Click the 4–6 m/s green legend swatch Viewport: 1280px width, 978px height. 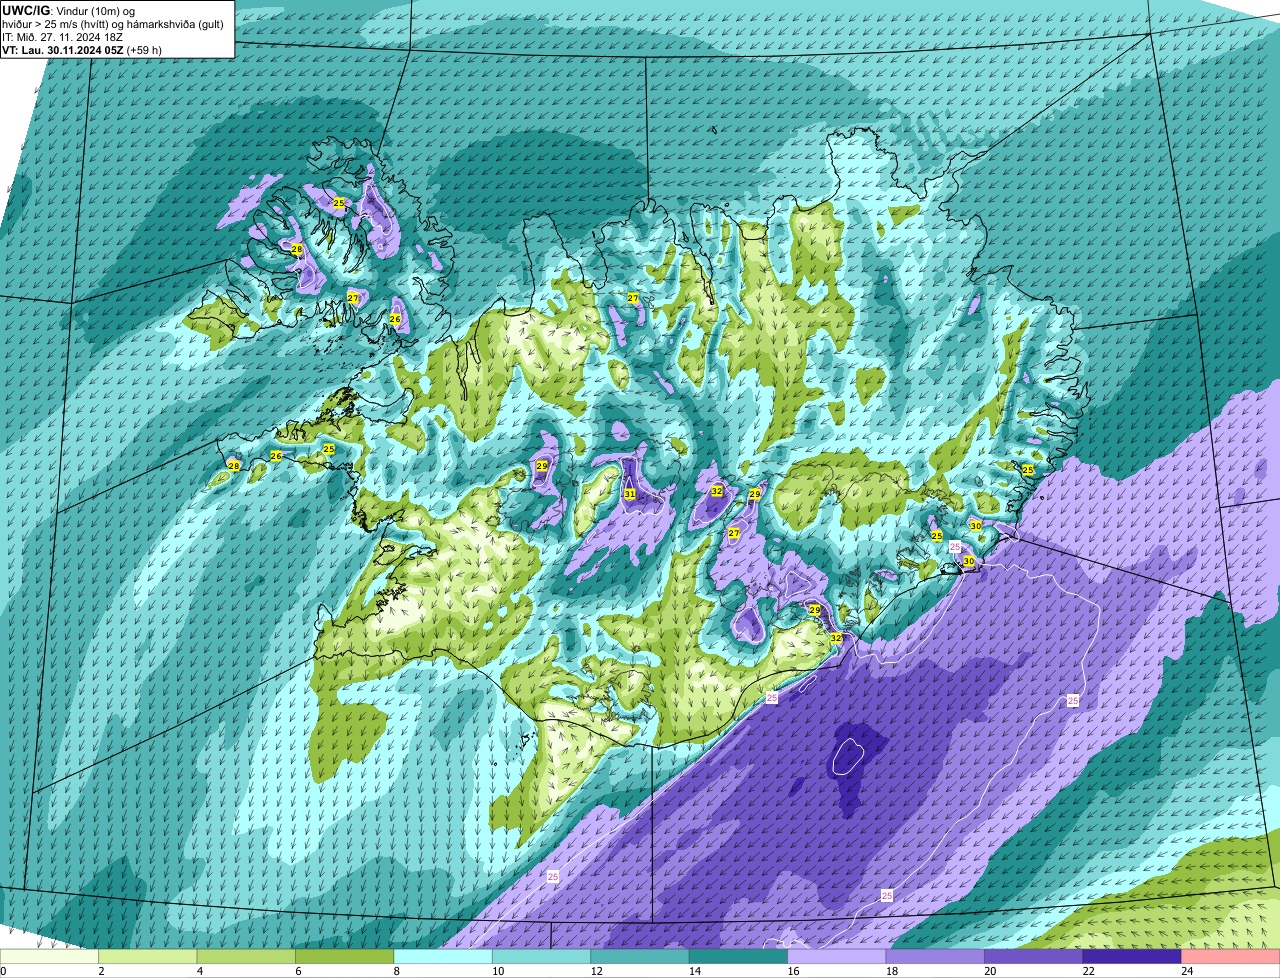tap(247, 956)
